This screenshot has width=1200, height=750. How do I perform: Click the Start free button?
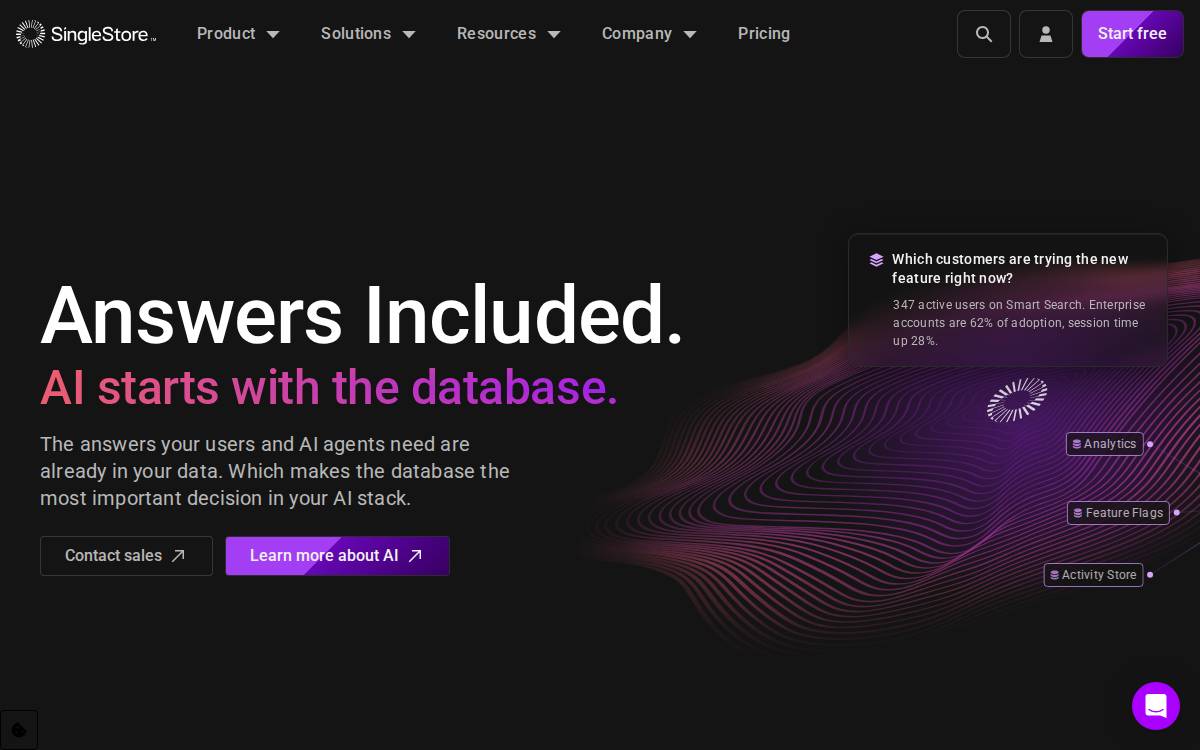coord(1132,34)
